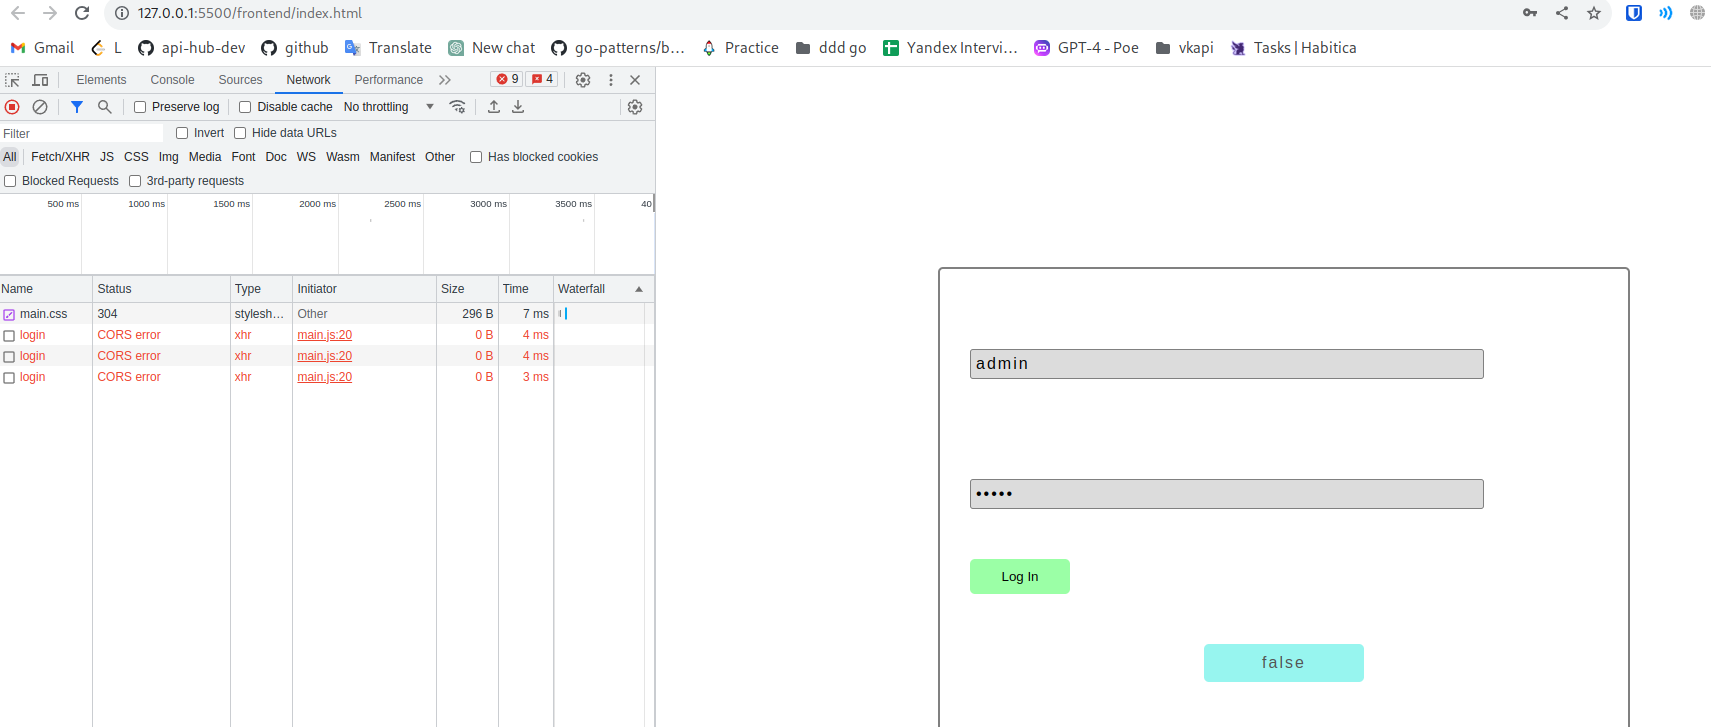This screenshot has height=727, width=1711.
Task: Open Network panel settings gear
Action: coord(635,107)
